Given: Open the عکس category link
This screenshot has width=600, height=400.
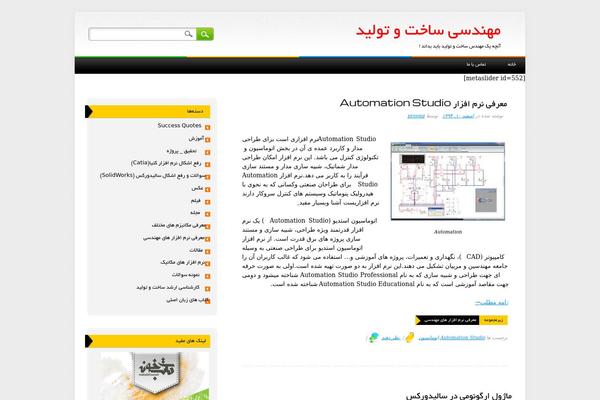Looking at the screenshot, I should [x=197, y=188].
